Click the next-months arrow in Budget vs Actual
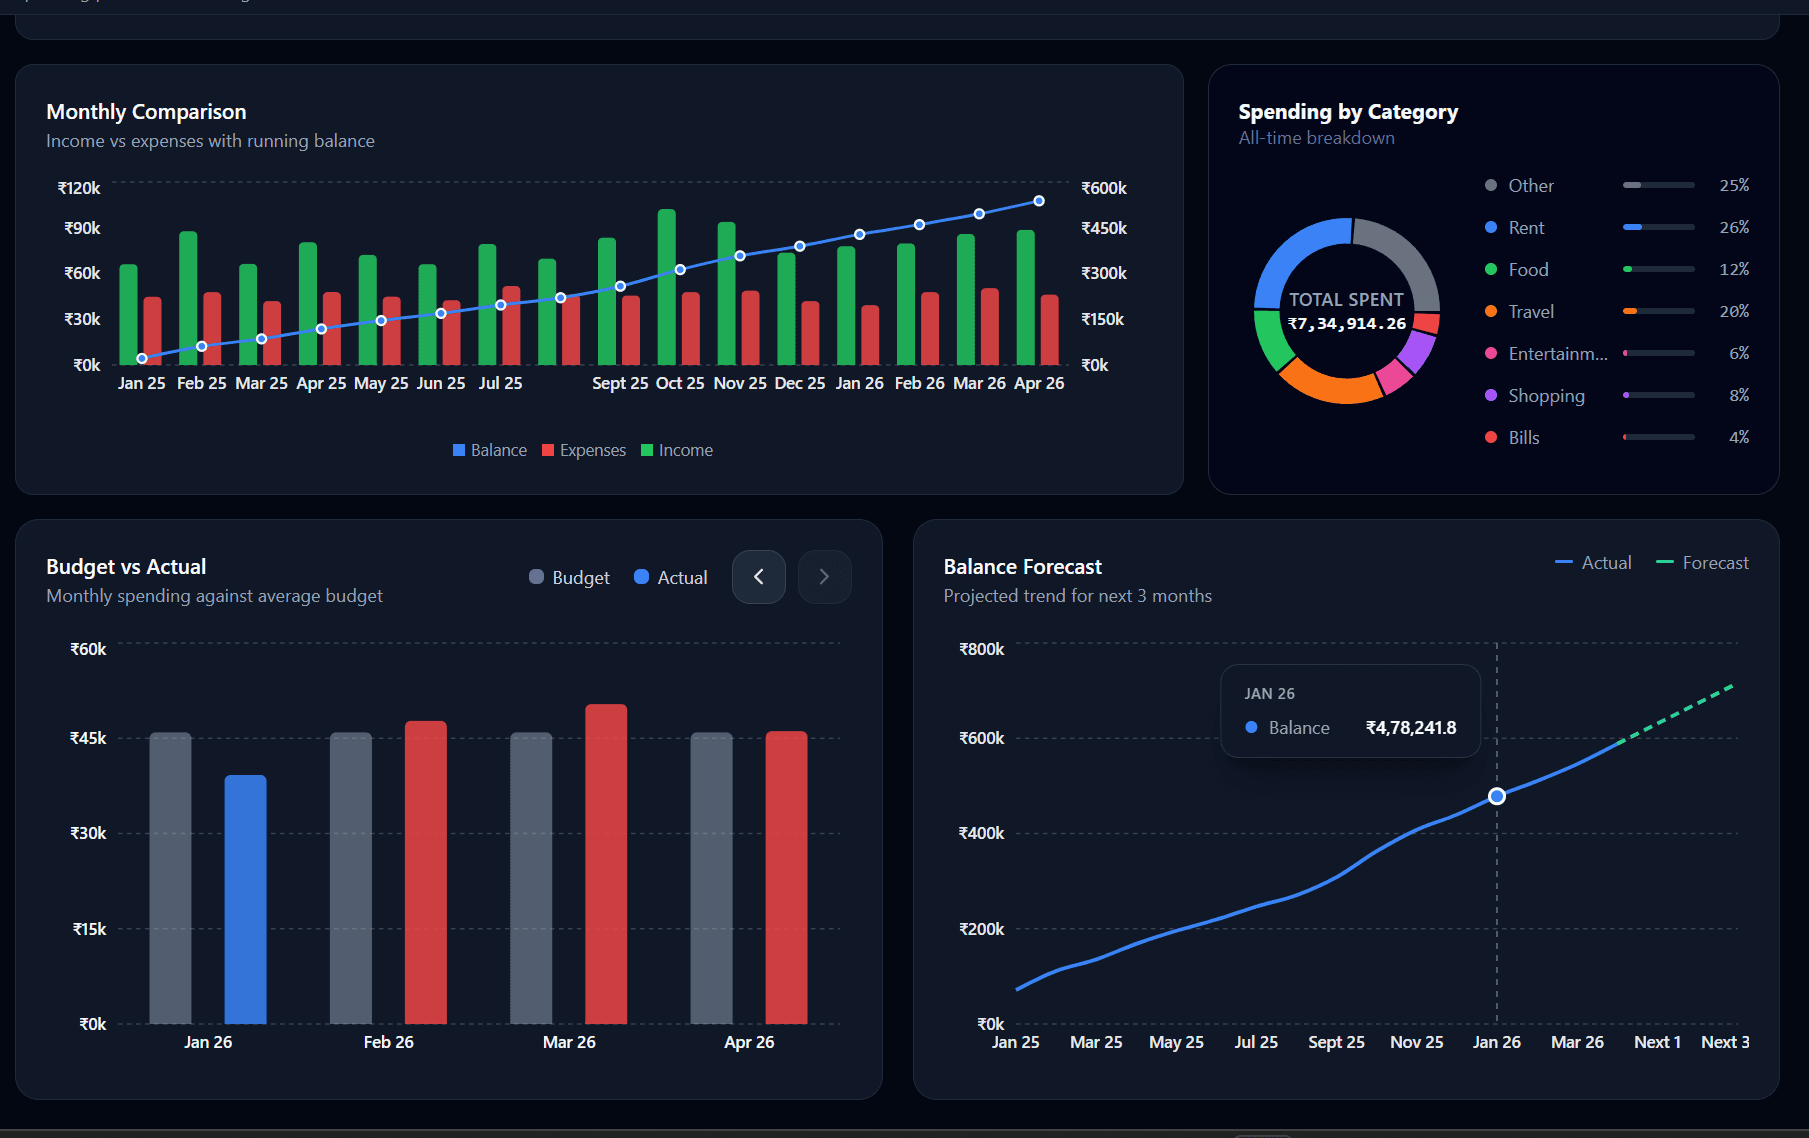 [824, 577]
